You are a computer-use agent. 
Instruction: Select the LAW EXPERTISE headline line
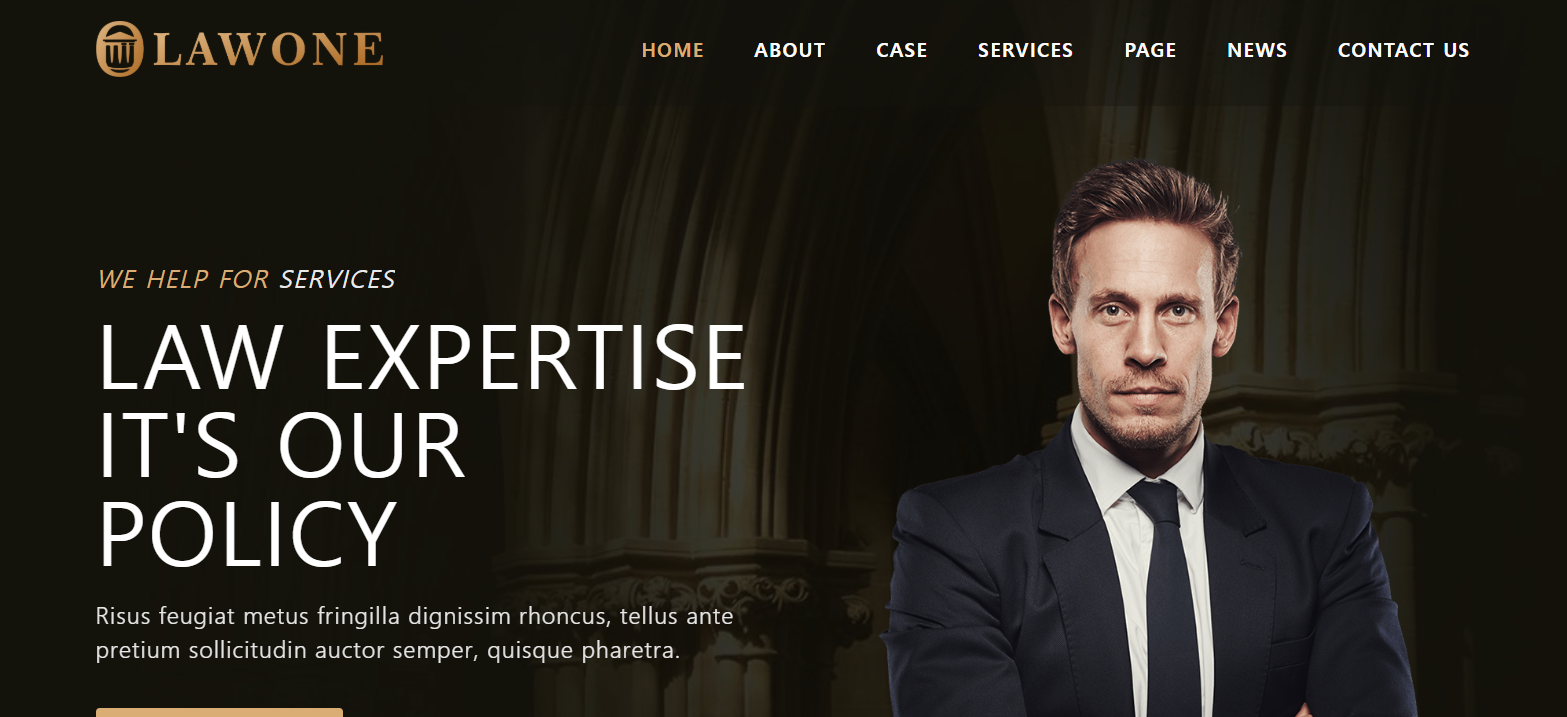pos(422,358)
